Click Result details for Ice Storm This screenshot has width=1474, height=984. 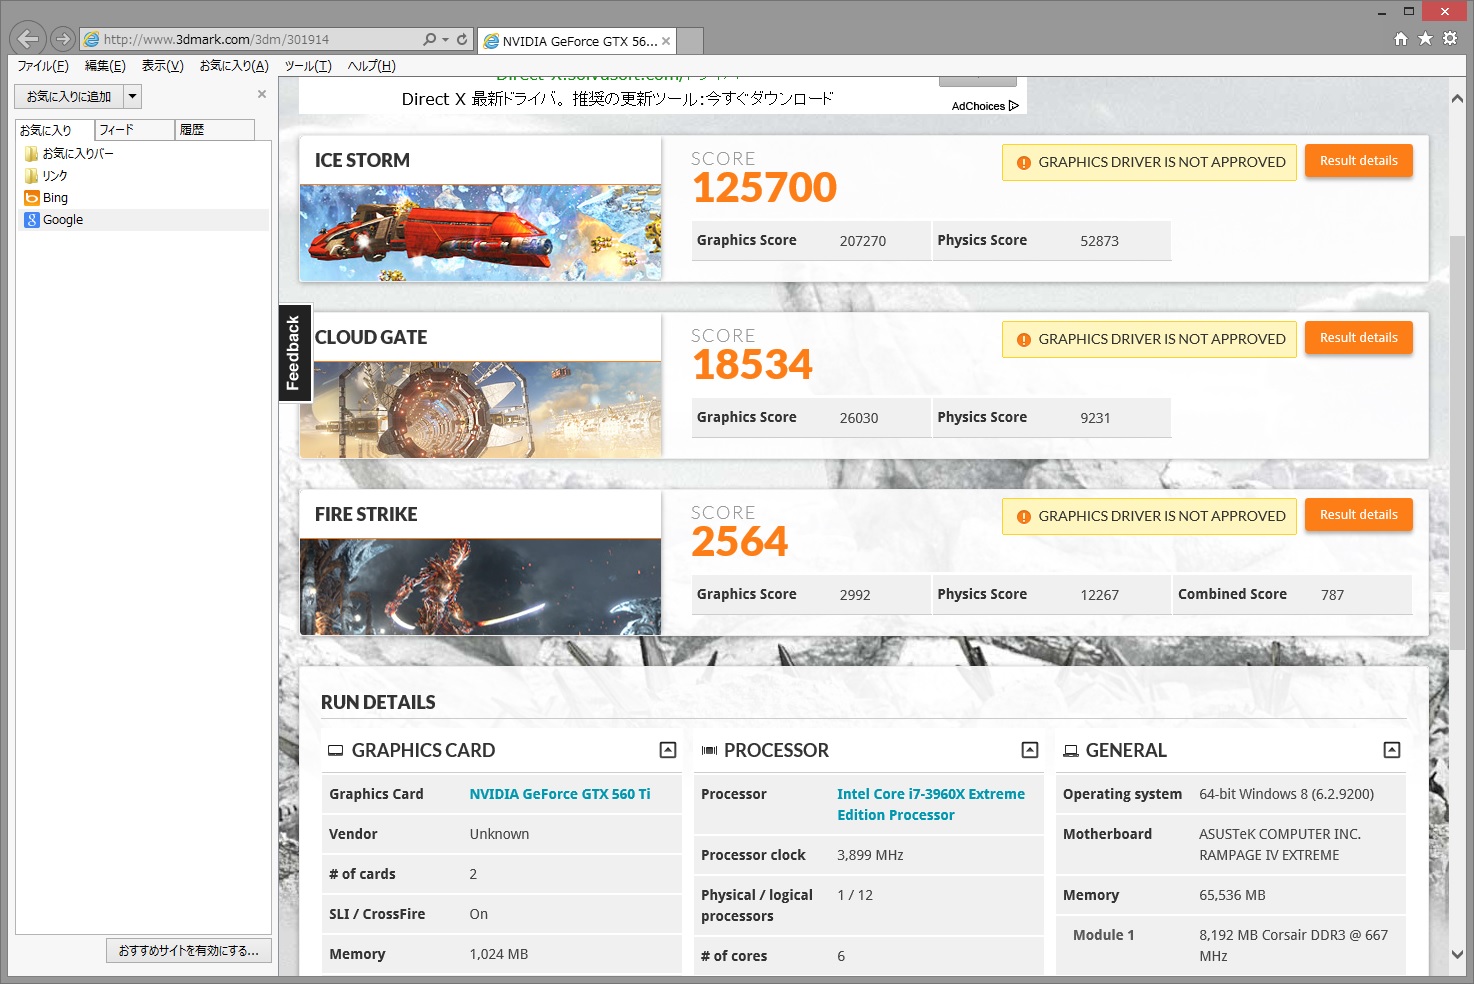1358,161
